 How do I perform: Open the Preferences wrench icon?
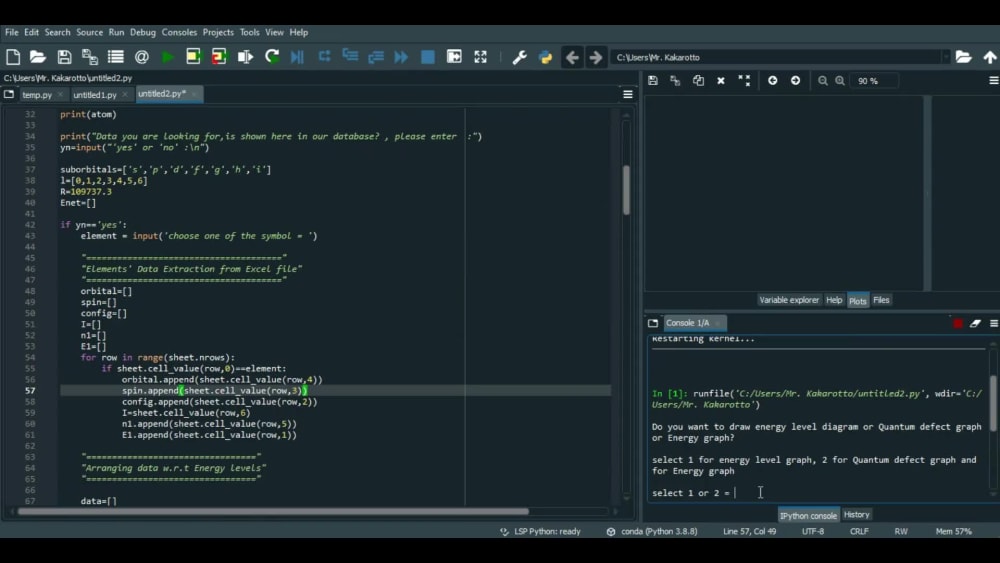tap(519, 57)
